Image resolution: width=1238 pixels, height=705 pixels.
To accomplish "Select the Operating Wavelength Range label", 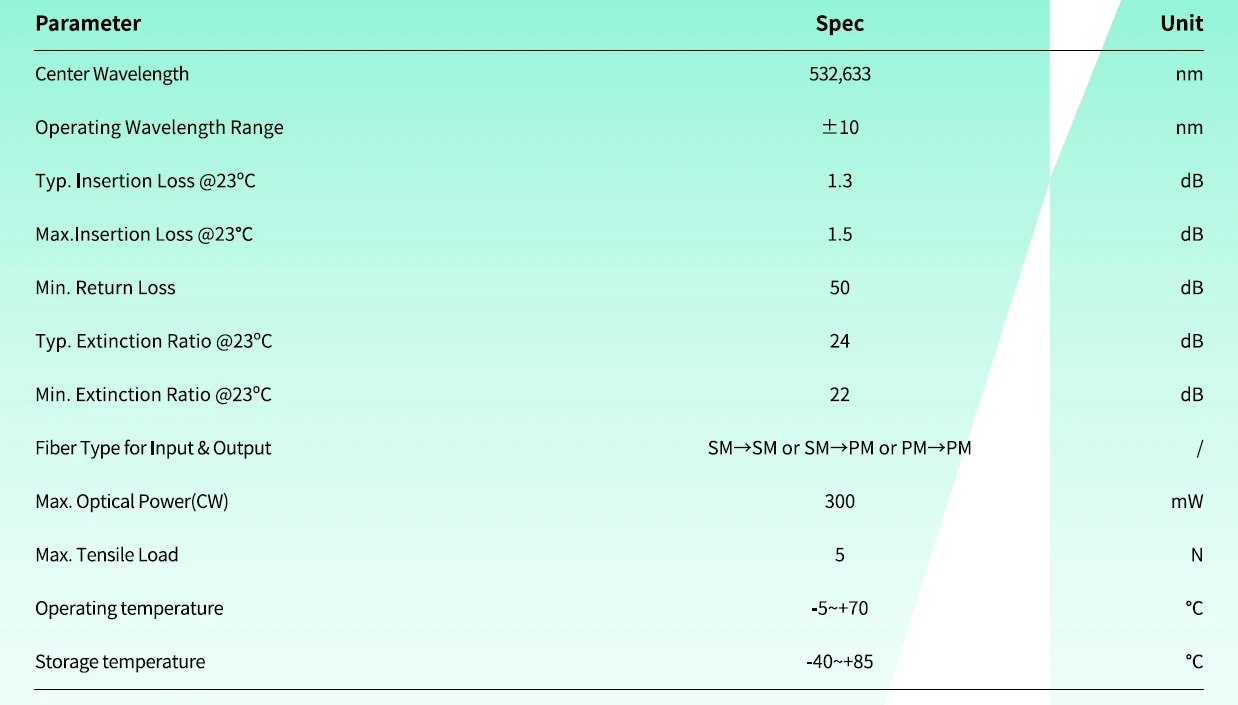I will pyautogui.click(x=159, y=127).
